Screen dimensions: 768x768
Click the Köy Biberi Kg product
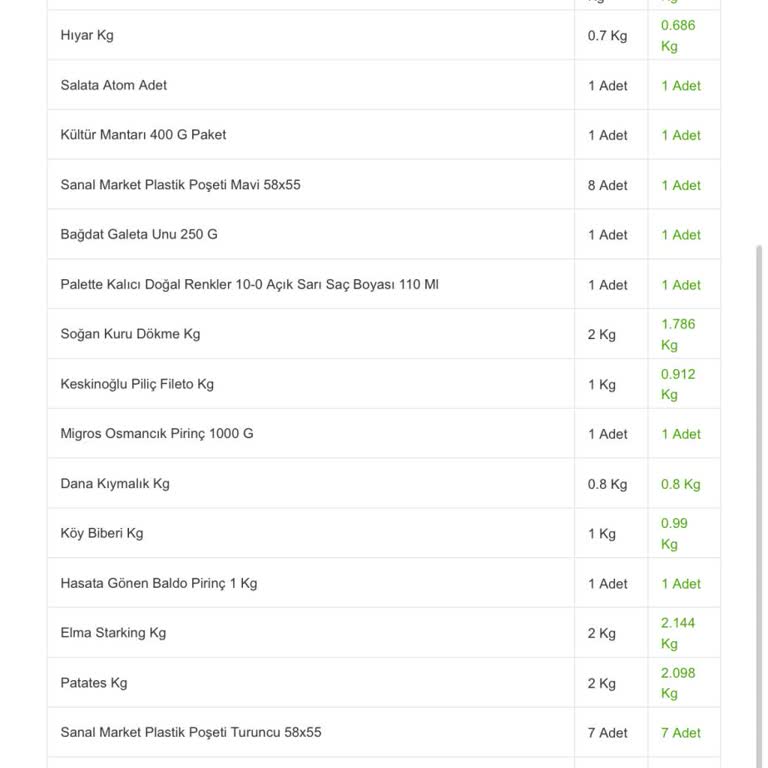tap(101, 533)
